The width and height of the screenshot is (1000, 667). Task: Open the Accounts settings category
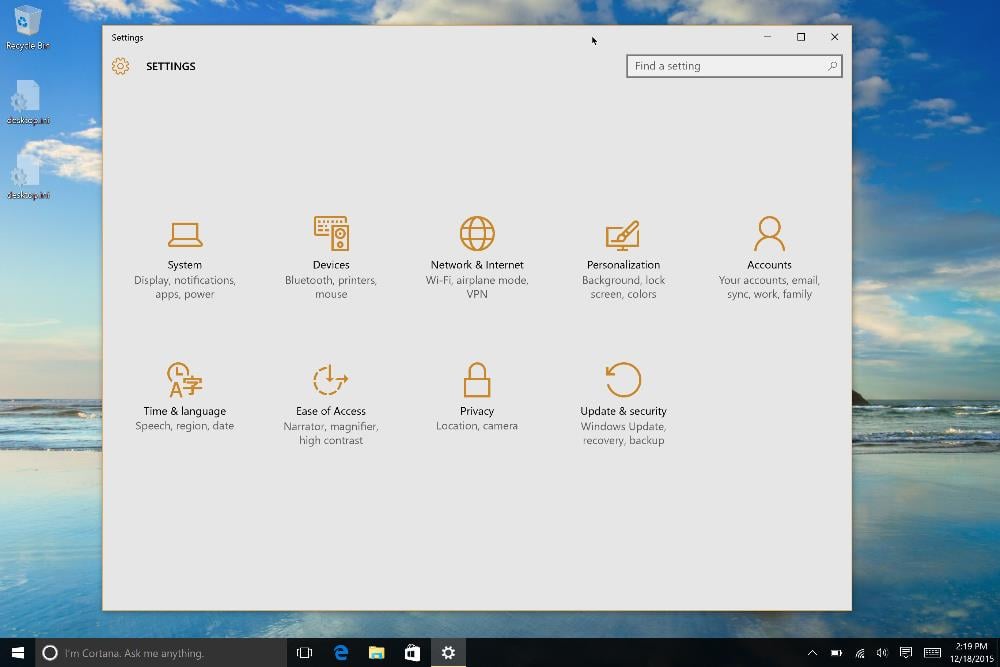pyautogui.click(x=769, y=260)
